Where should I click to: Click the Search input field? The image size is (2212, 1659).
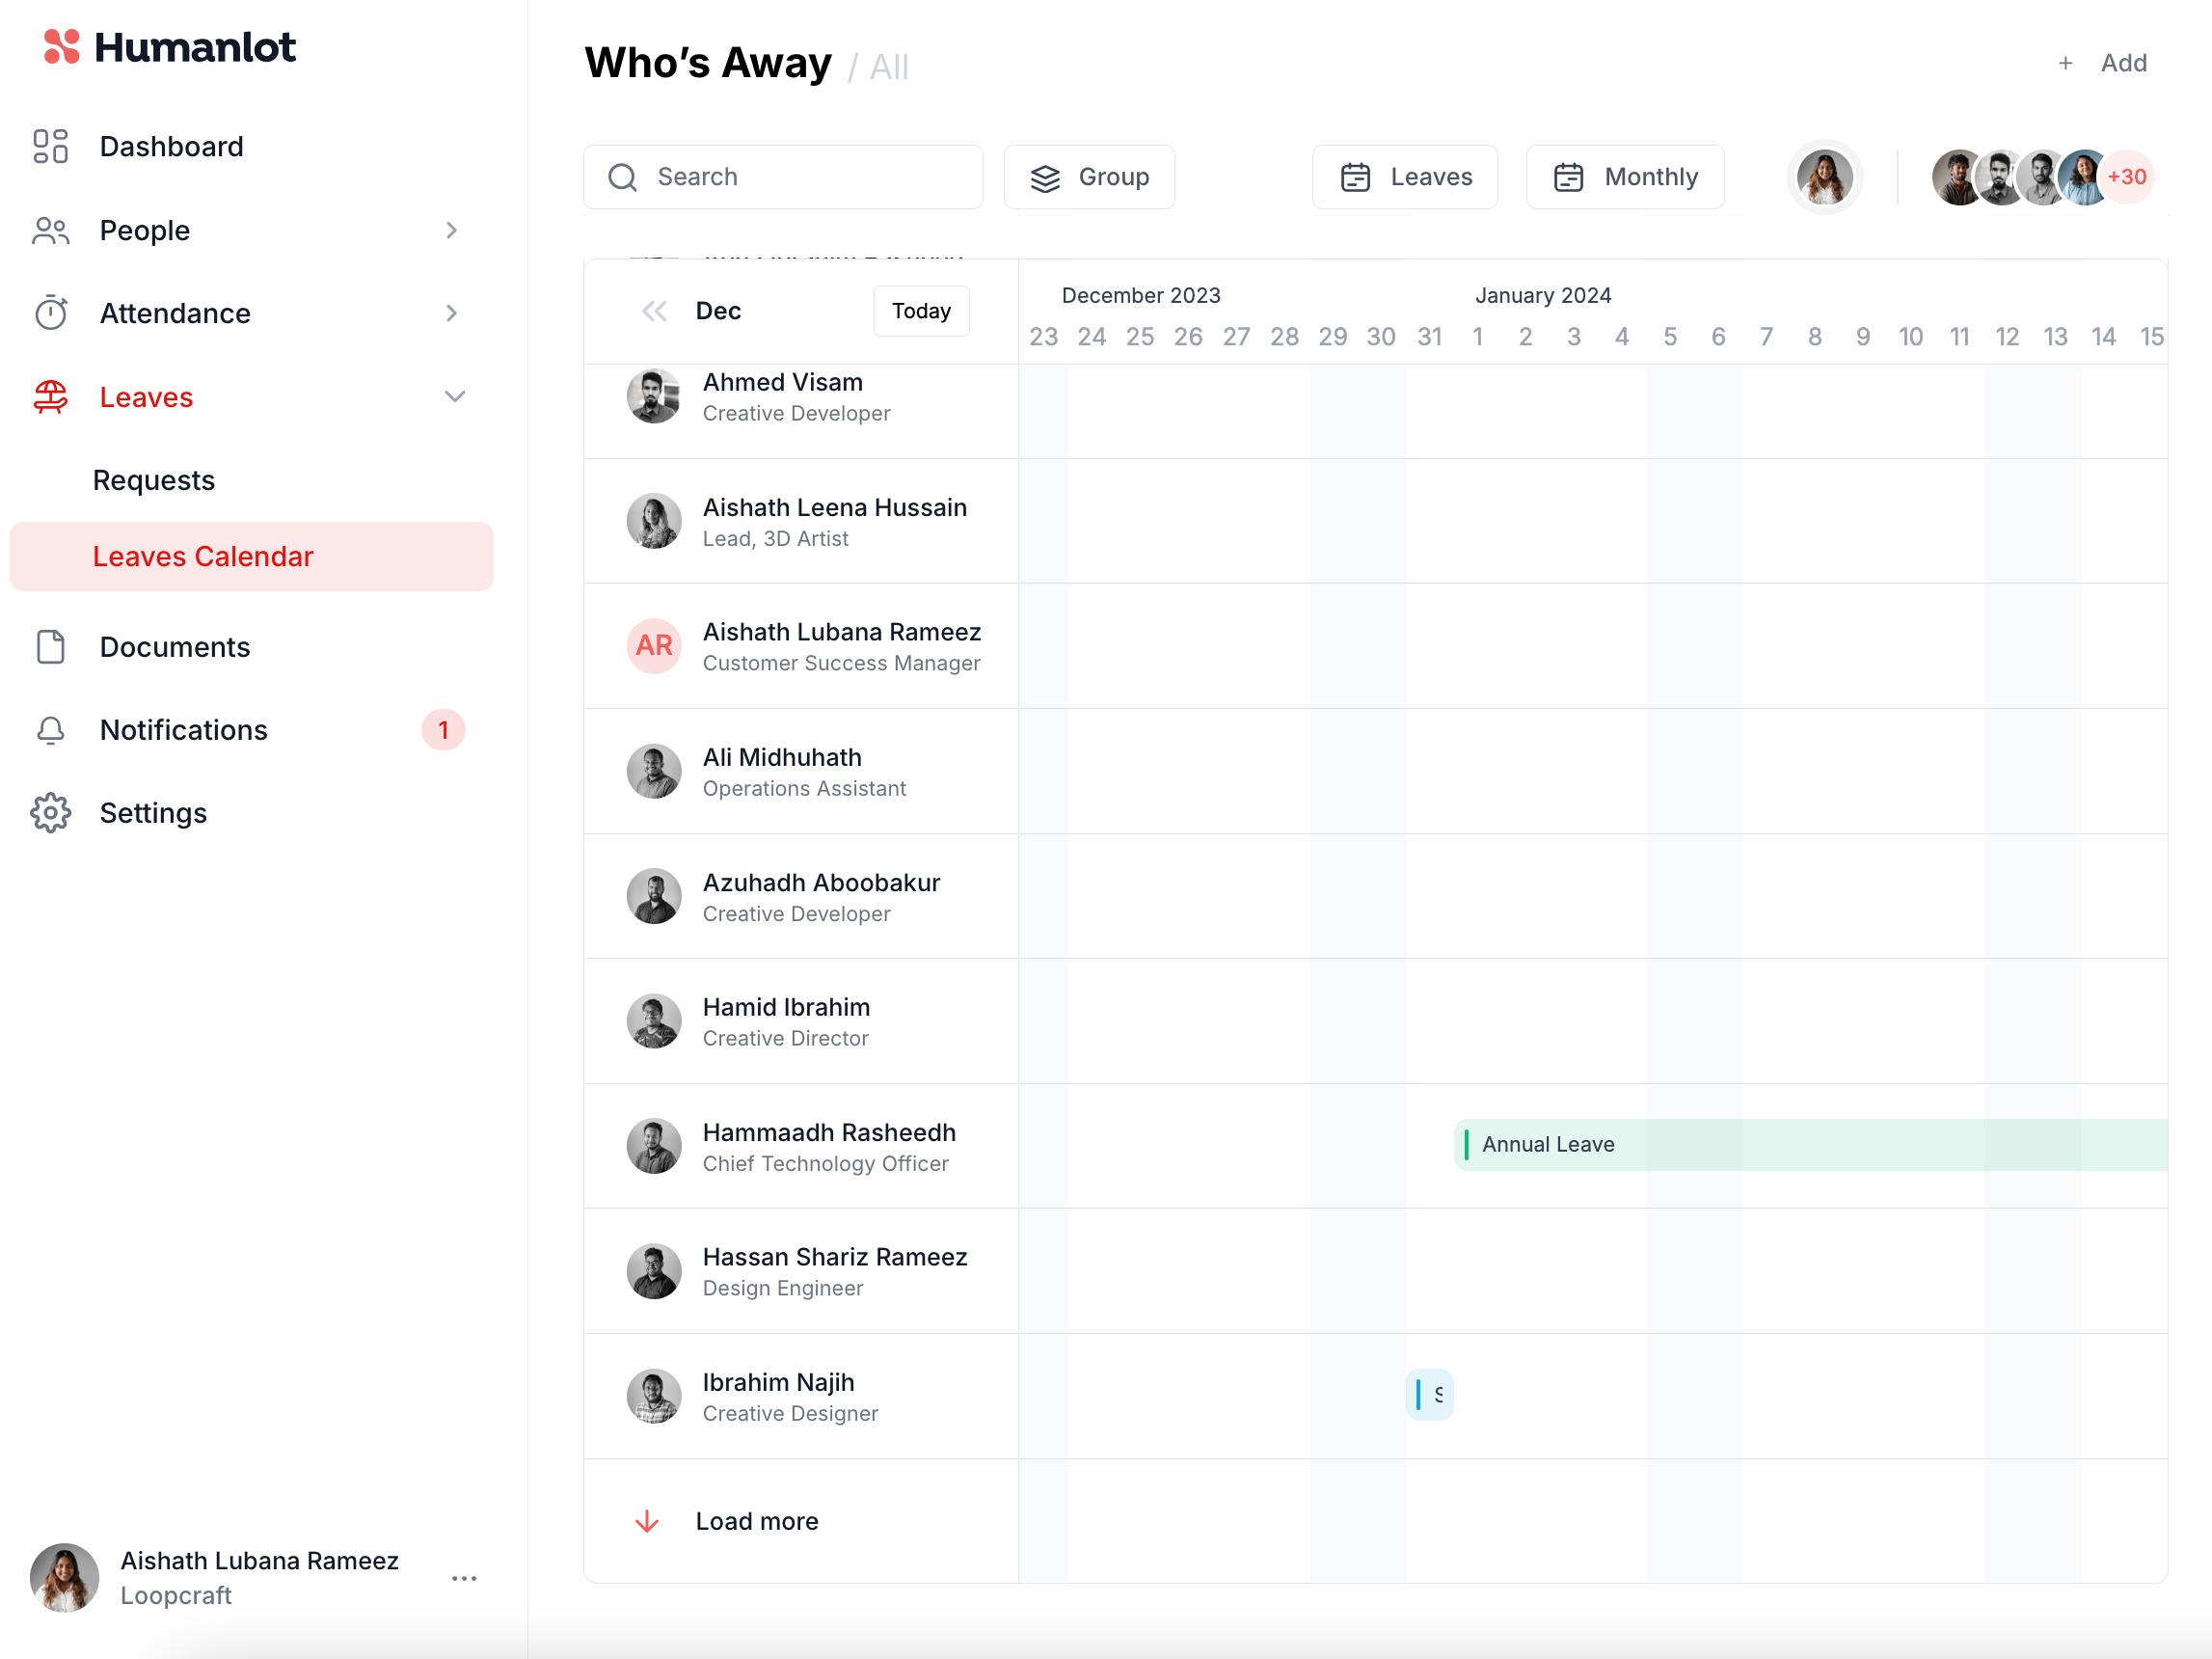(783, 177)
